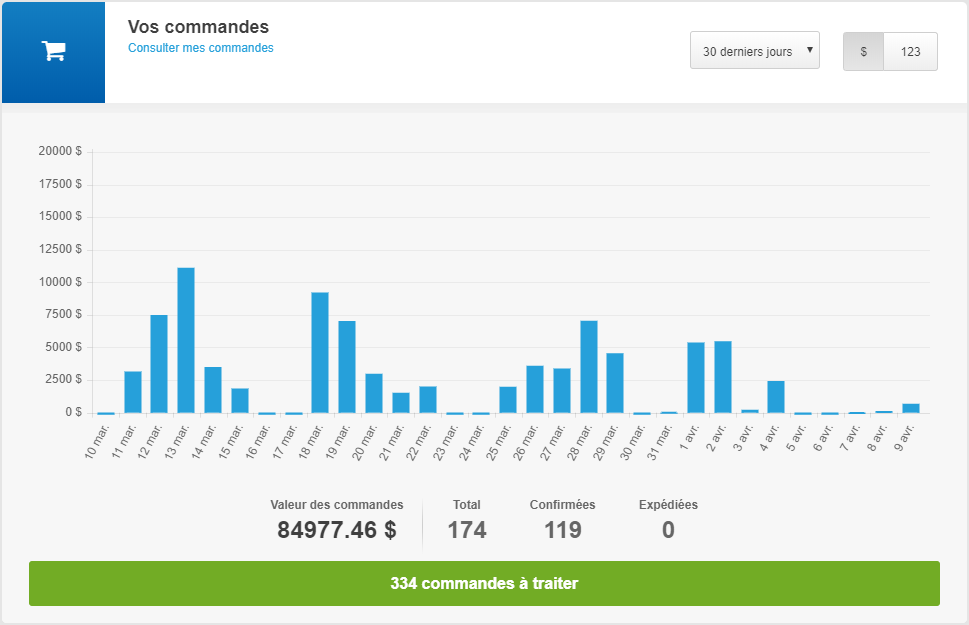Click the 21 mar. chart bar
969x625 pixels.
click(401, 403)
